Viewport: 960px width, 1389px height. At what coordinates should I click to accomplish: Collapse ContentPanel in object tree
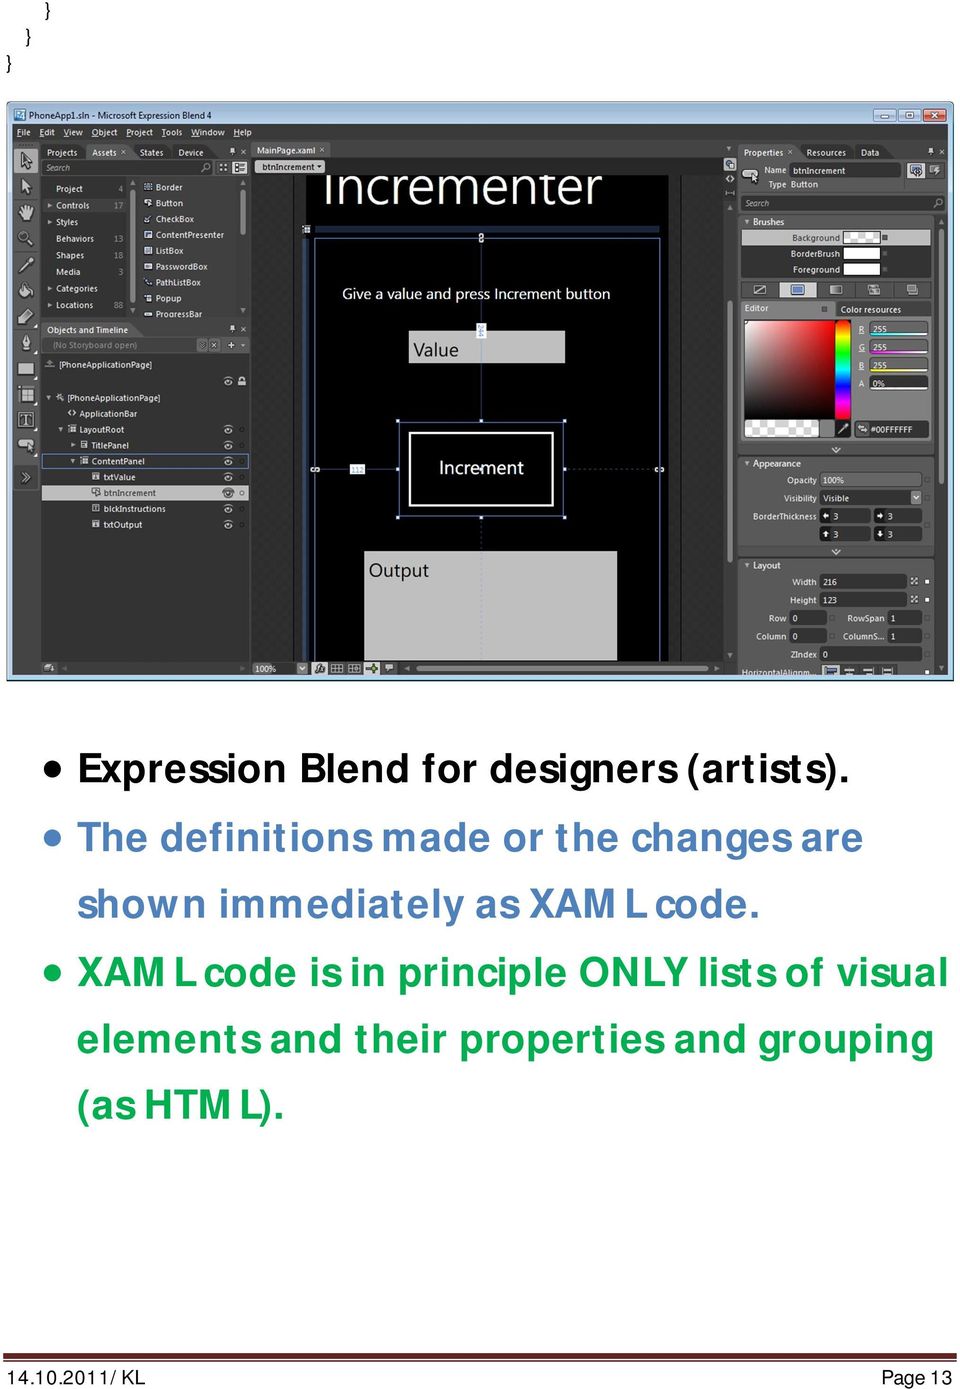click(x=73, y=461)
